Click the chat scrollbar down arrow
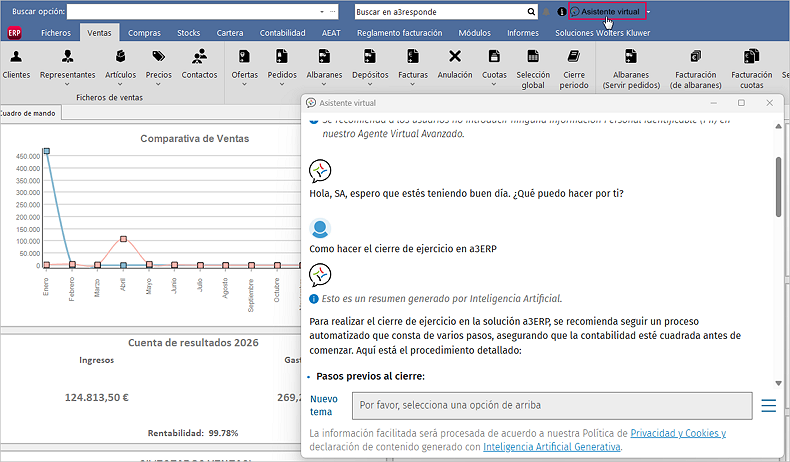Image resolution: width=790 pixels, height=462 pixels. pyautogui.click(x=778, y=383)
